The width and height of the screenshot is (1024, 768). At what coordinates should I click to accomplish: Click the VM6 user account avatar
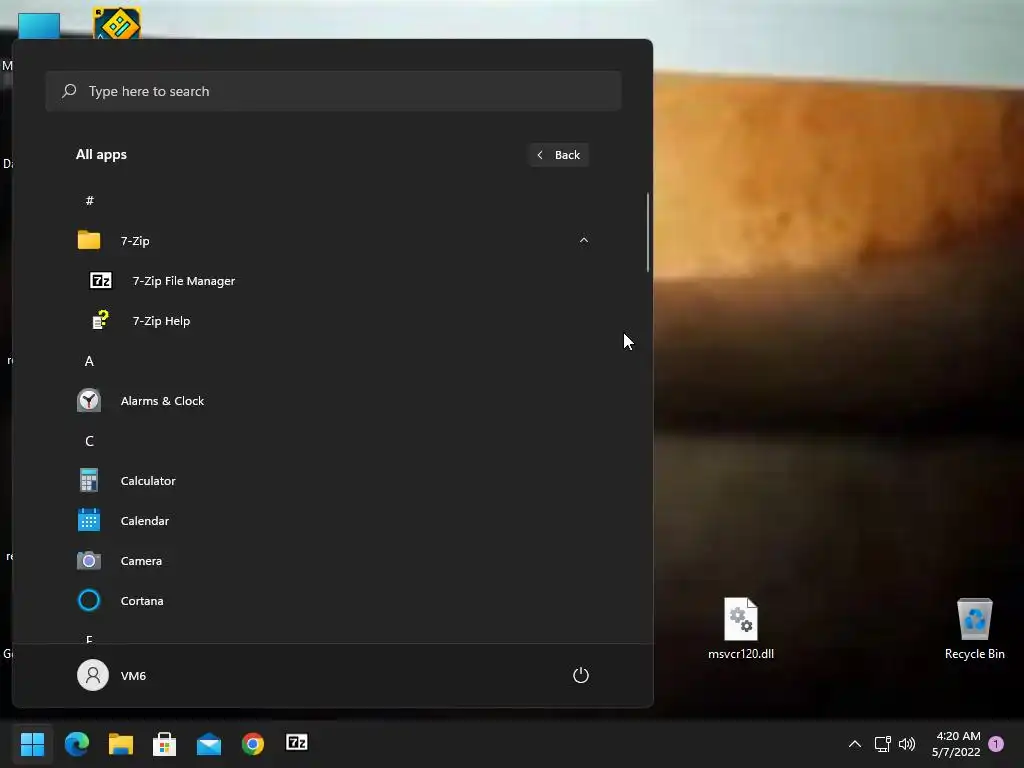click(x=93, y=675)
